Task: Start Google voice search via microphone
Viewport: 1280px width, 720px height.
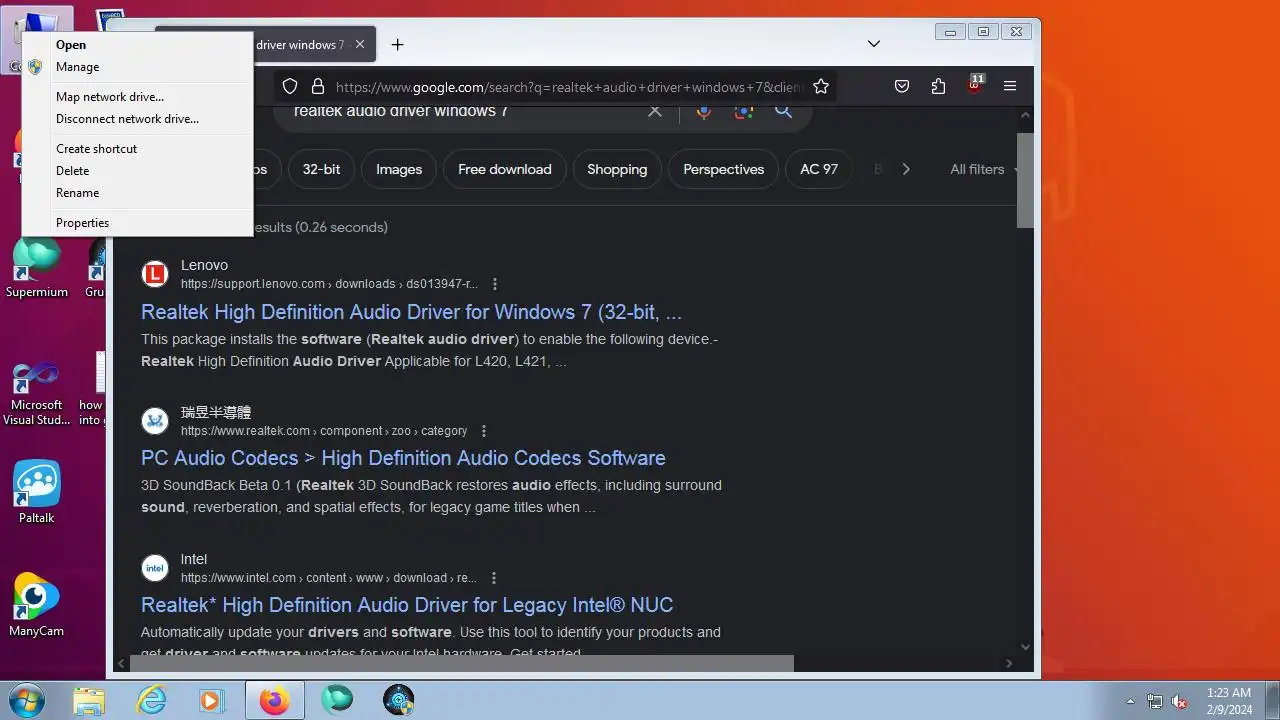Action: click(704, 111)
